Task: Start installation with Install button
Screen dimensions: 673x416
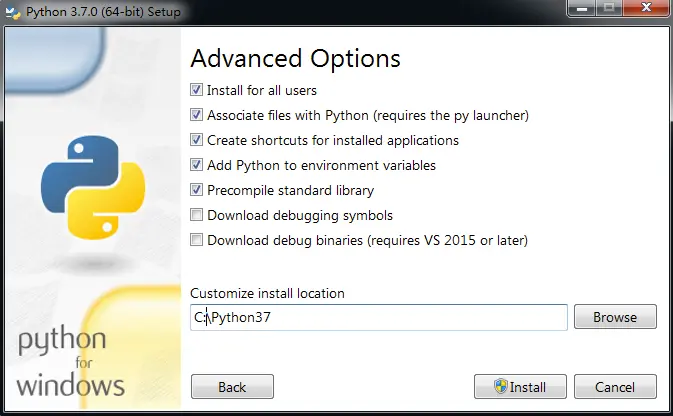Action: [520, 387]
